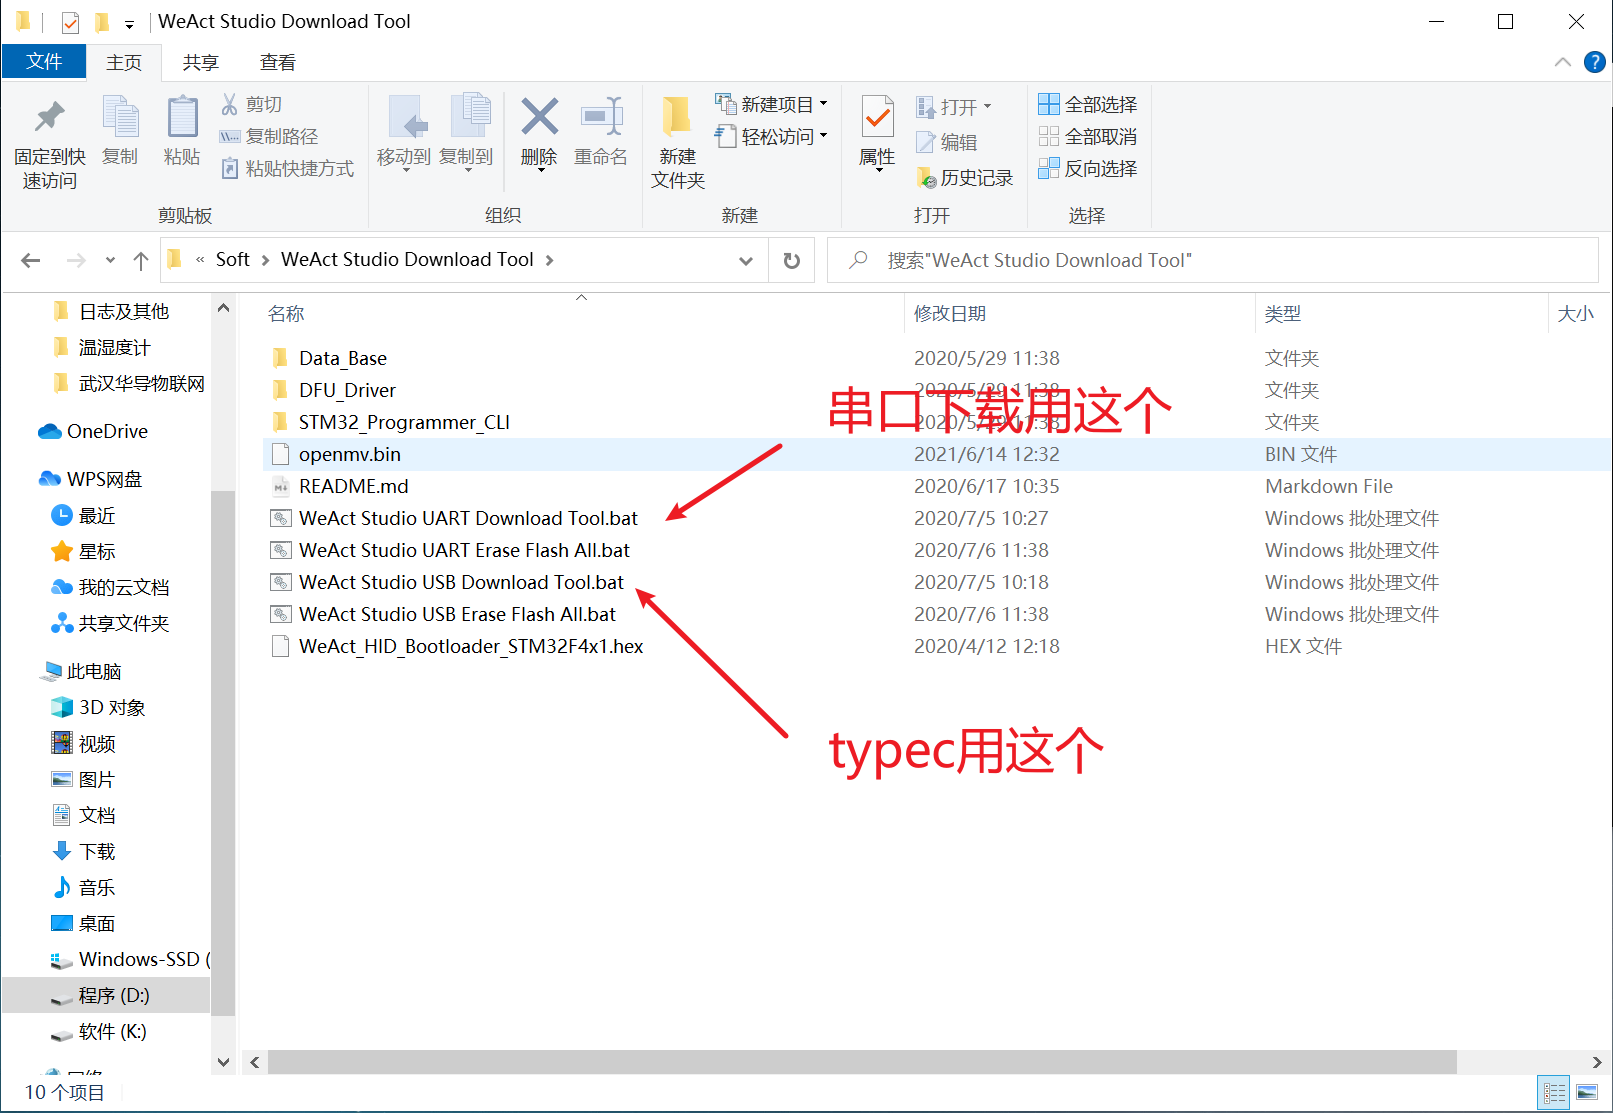Select the README.md file
The width and height of the screenshot is (1613, 1113).
353,486
